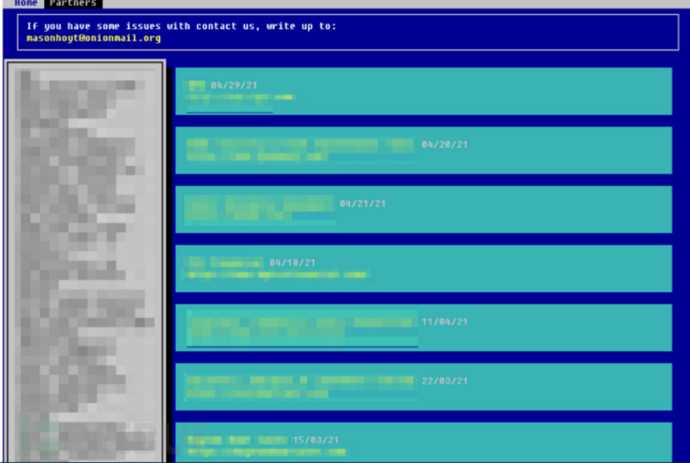This screenshot has height=463, width=690.
Task: Click the masonhoyt@onionmail.org email link
Action: [x=94, y=38]
